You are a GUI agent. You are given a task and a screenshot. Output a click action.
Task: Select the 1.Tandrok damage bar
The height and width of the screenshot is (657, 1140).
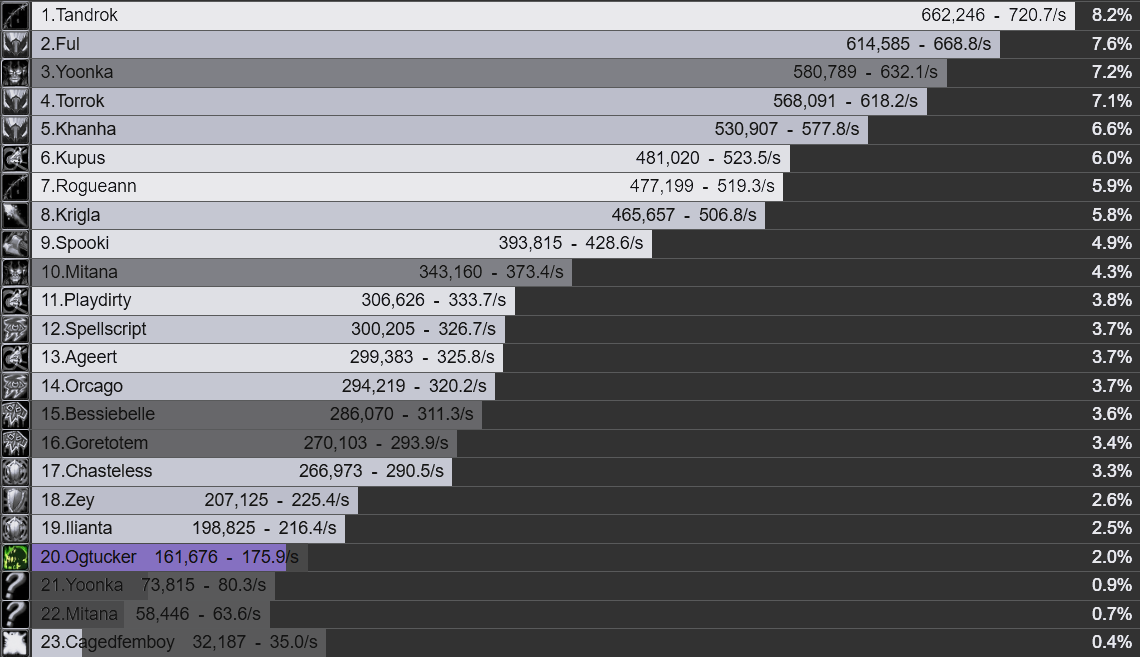click(553, 15)
